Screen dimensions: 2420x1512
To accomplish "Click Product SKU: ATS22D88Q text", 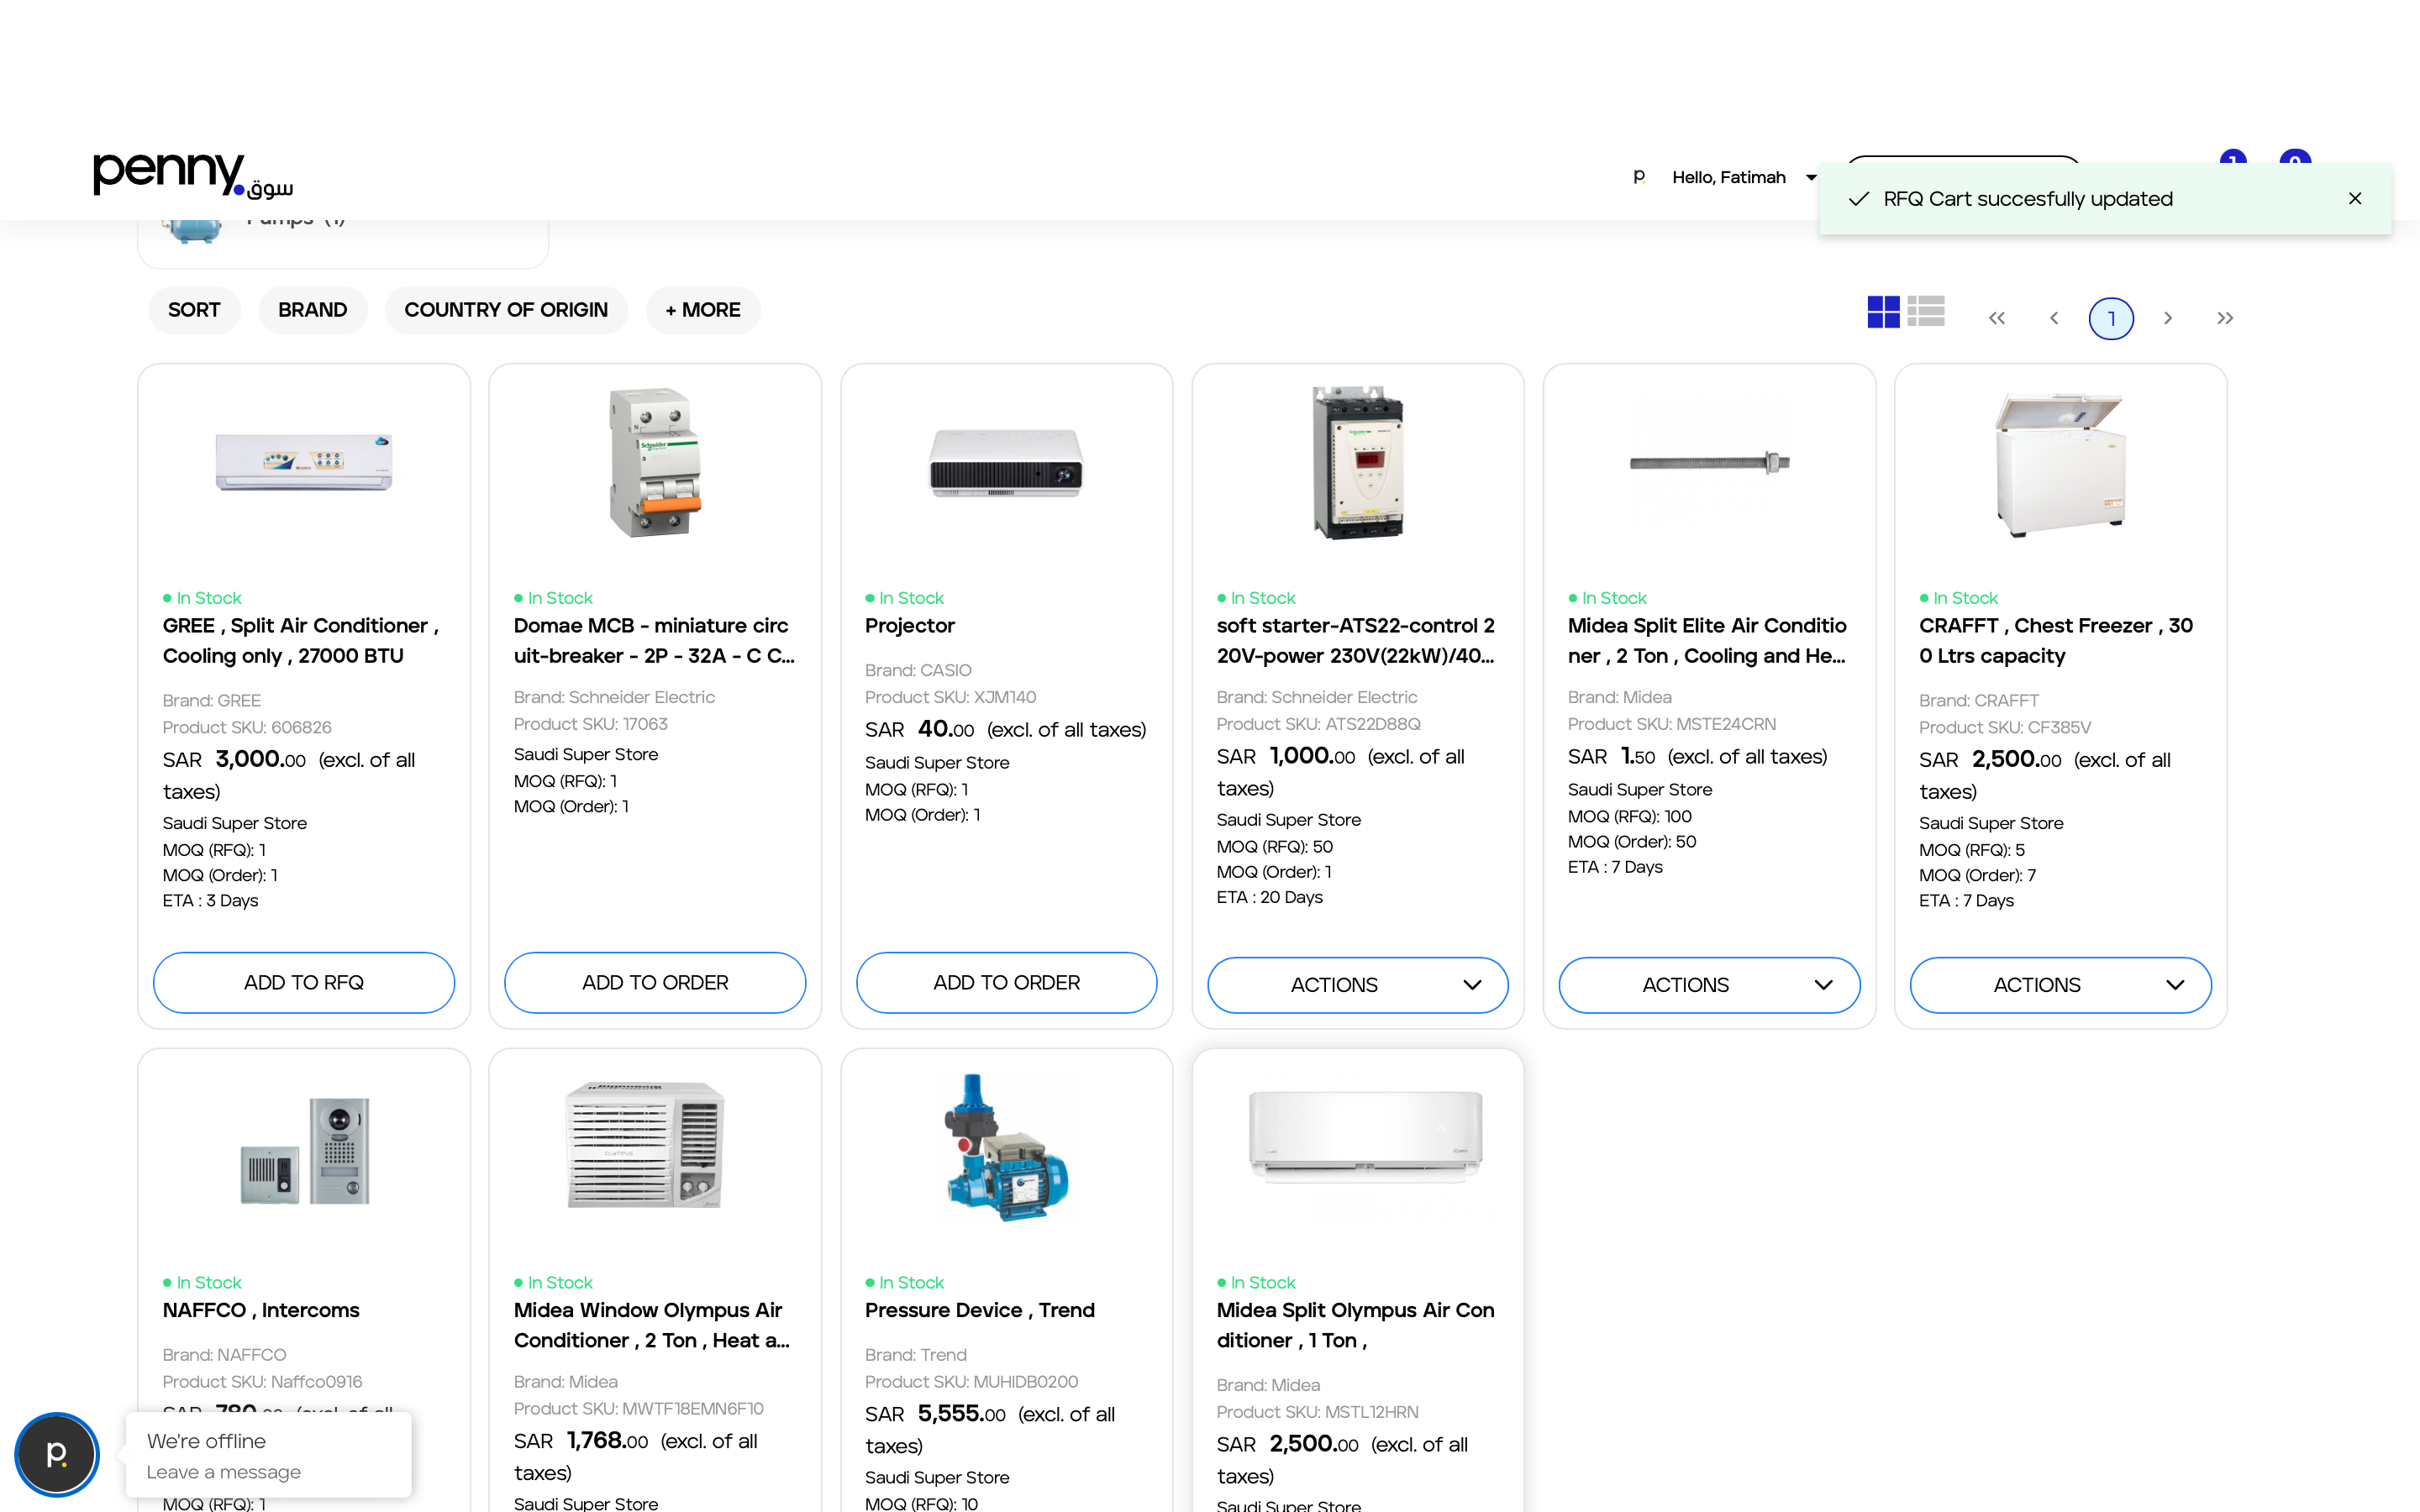I will [1318, 724].
